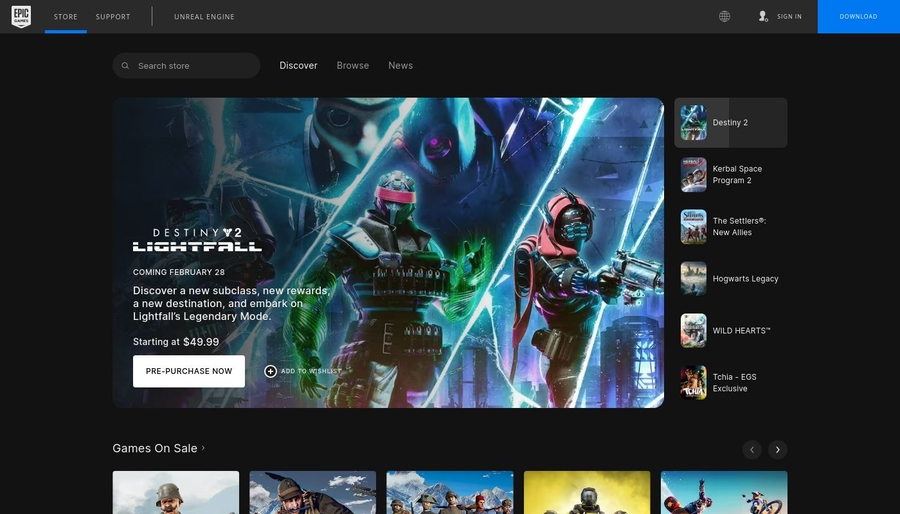The image size is (900, 514).
Task: Click the user profile icon
Action: pos(763,16)
